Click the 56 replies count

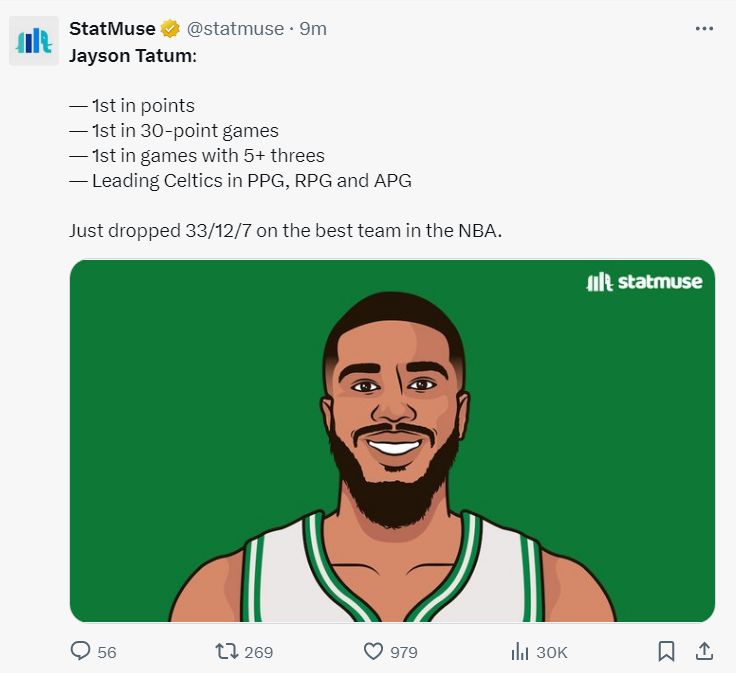click(107, 652)
